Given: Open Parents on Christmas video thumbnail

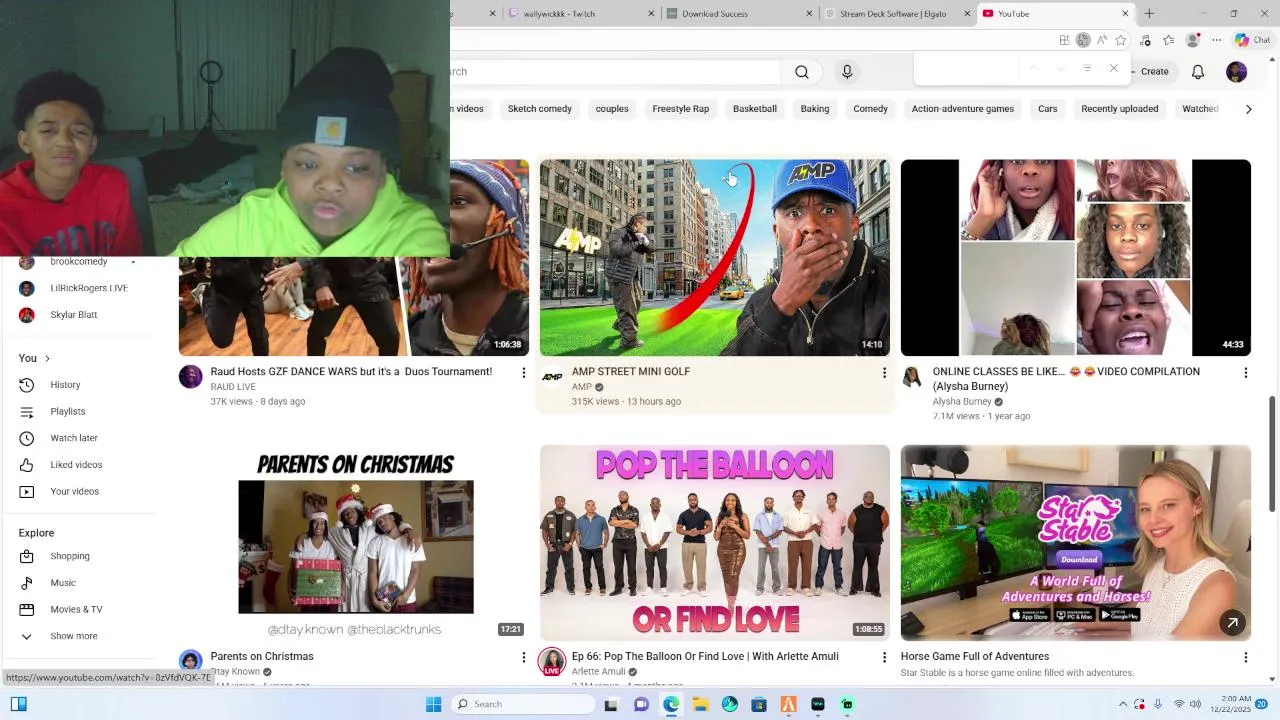Looking at the screenshot, I should coord(354,542).
